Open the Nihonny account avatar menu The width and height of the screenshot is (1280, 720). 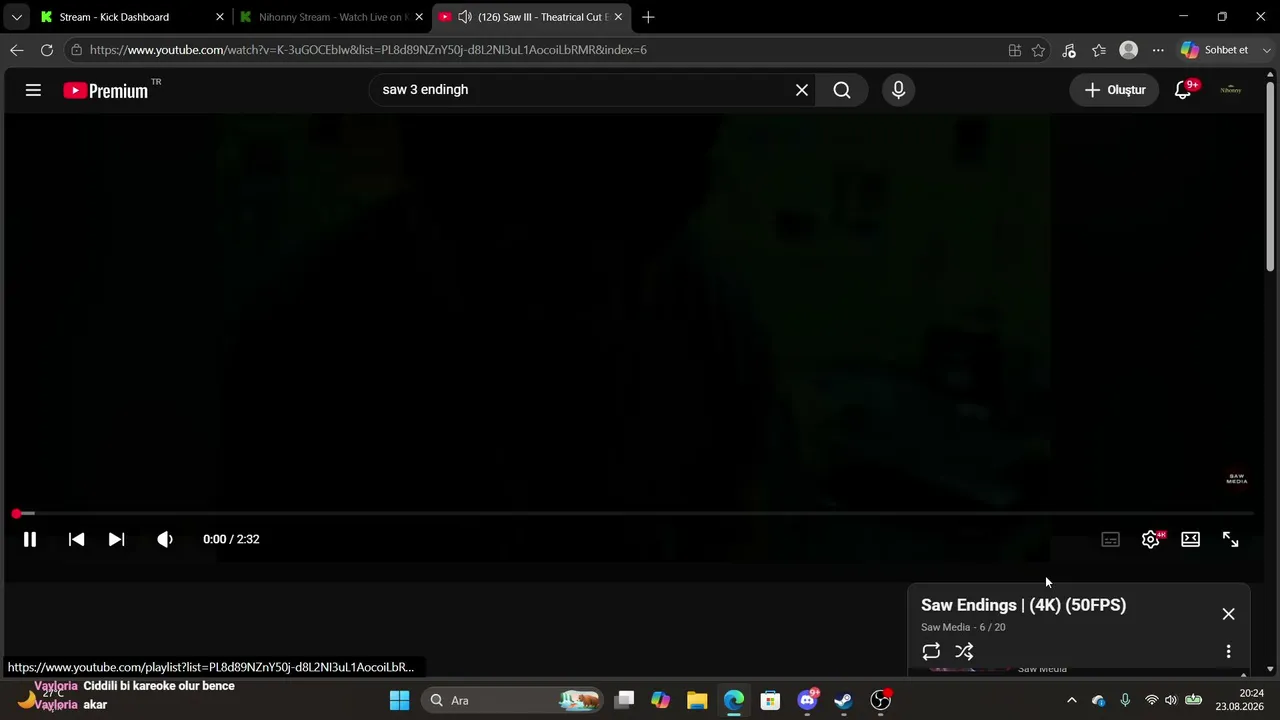pos(1230,90)
